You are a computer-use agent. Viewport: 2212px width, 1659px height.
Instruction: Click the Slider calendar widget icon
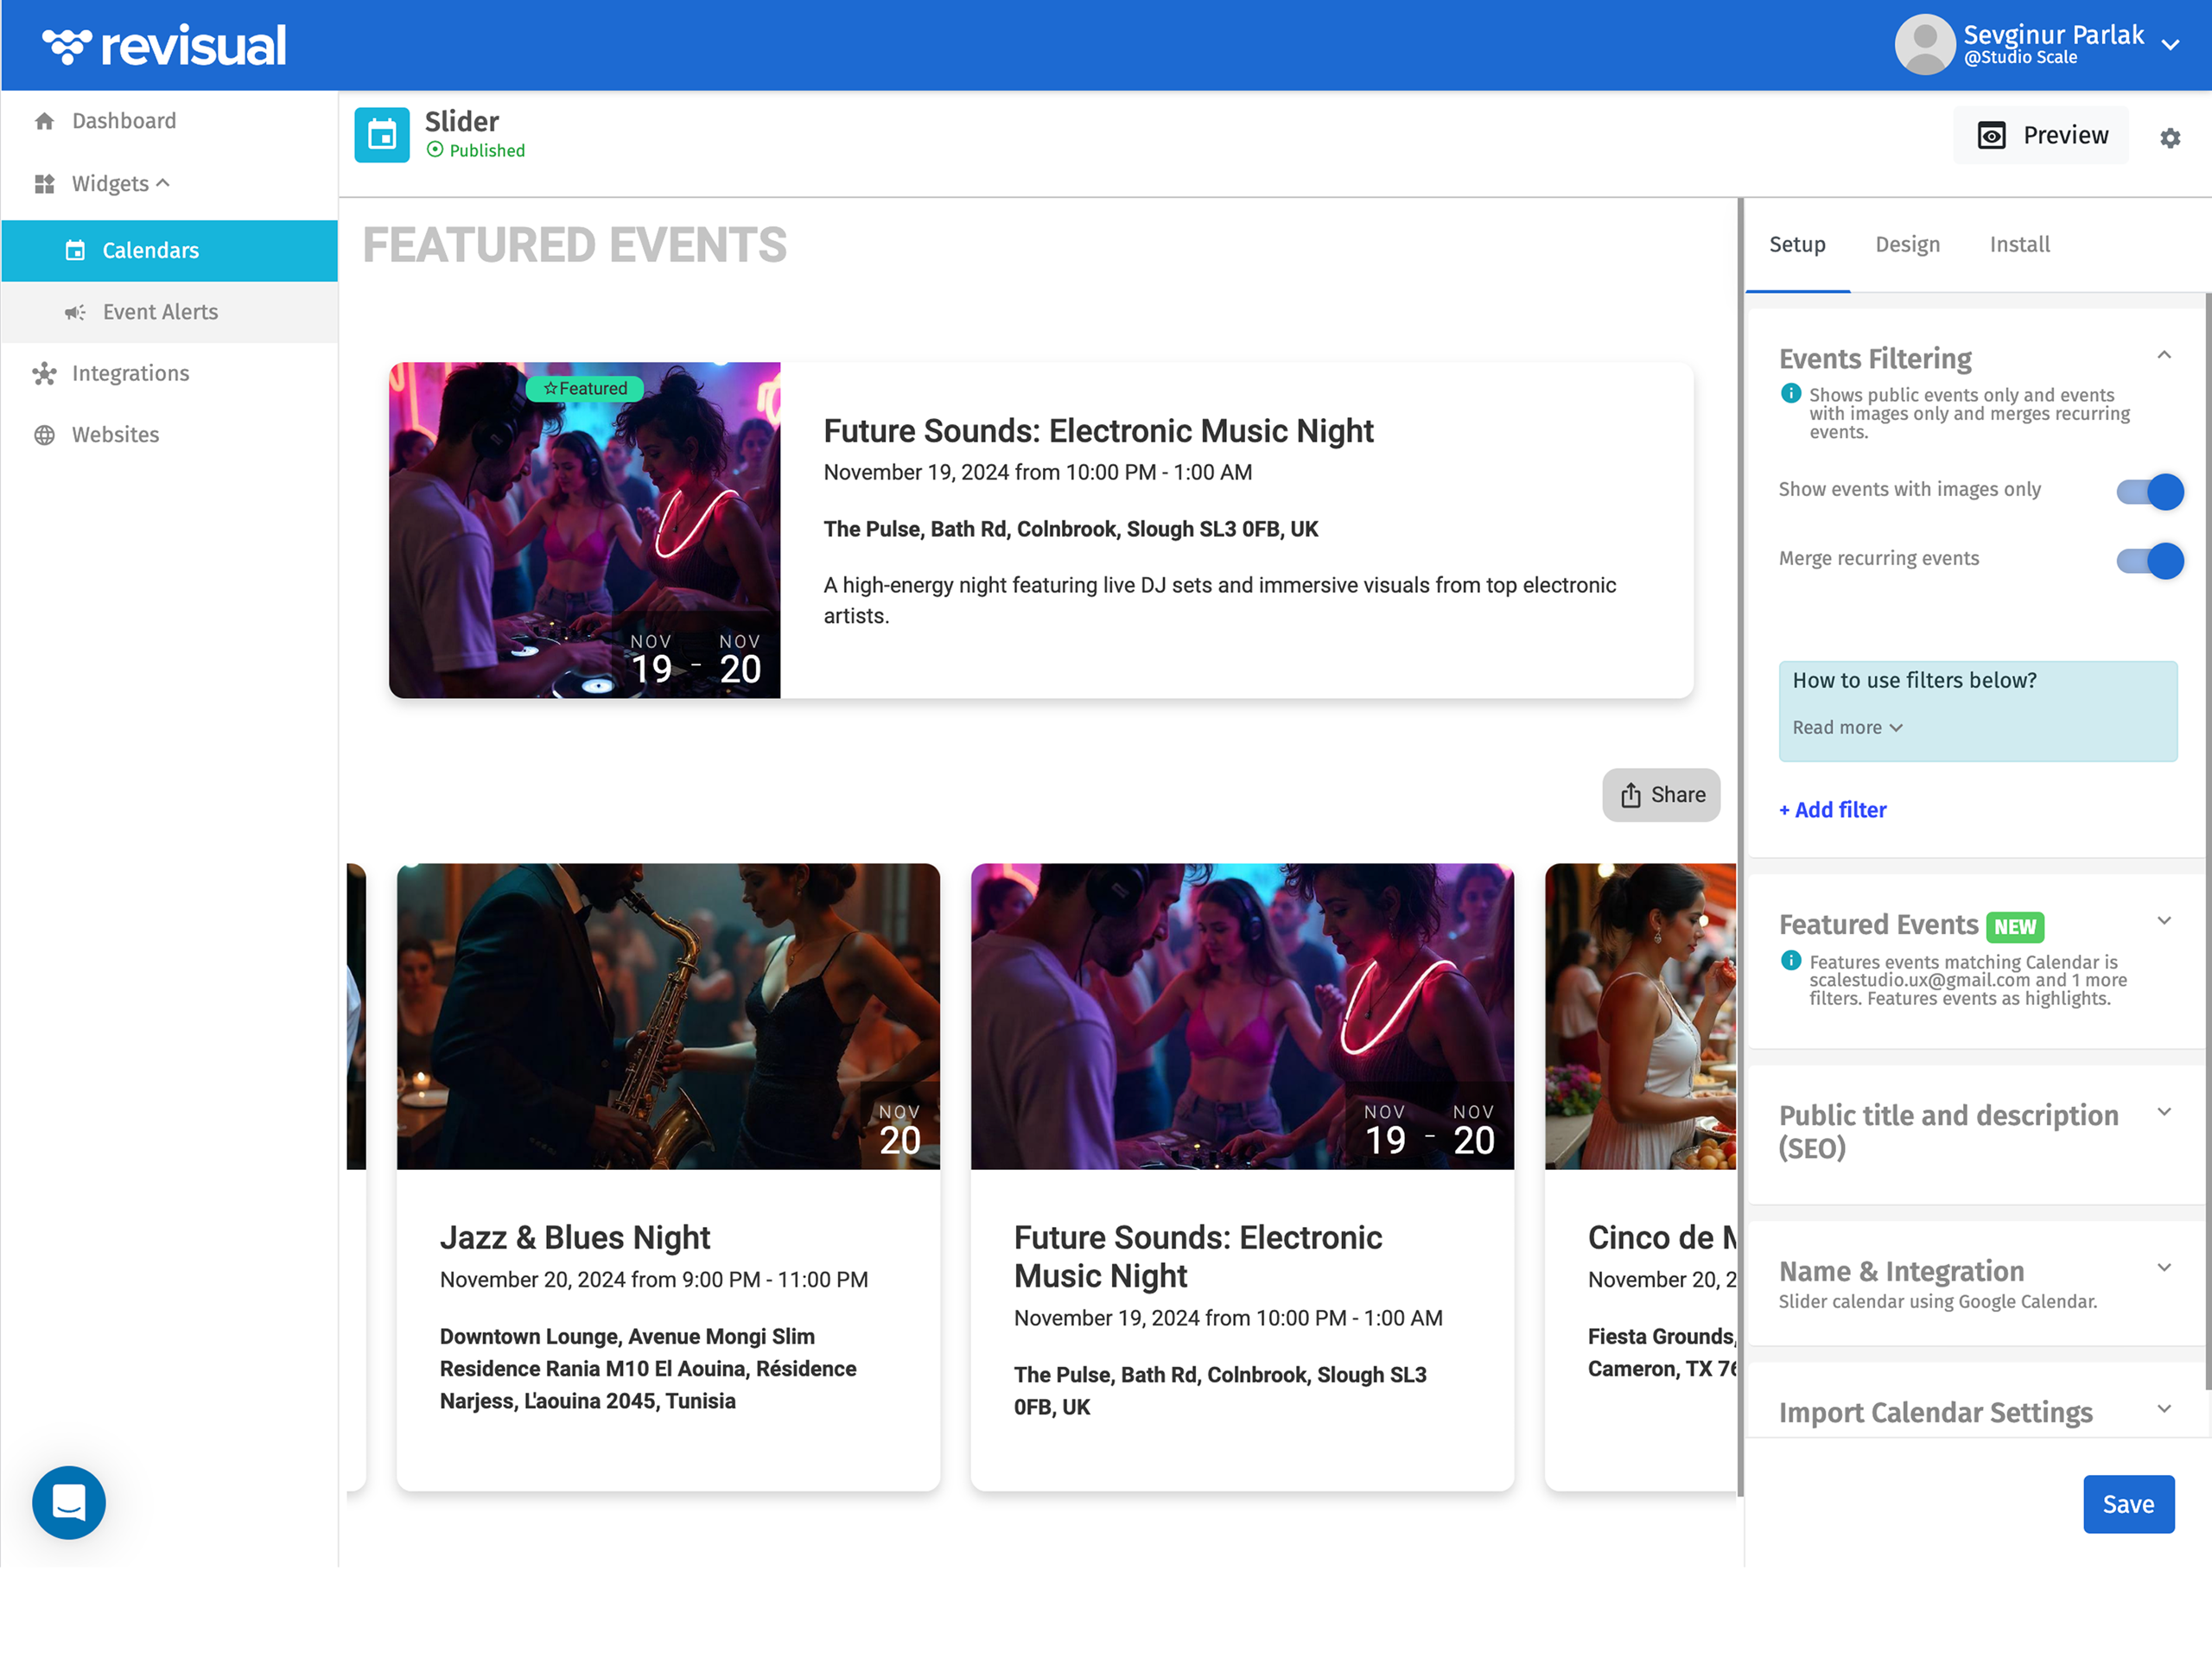(382, 135)
